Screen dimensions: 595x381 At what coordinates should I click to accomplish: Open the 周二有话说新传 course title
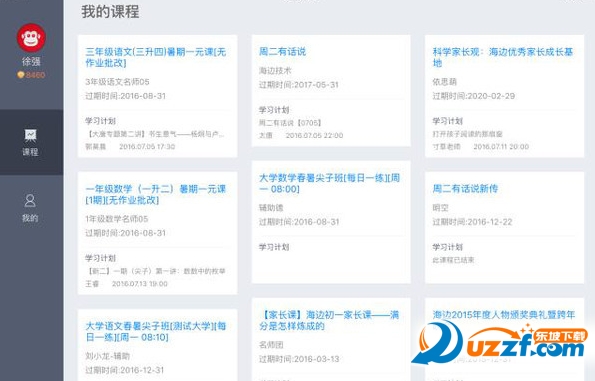point(465,189)
